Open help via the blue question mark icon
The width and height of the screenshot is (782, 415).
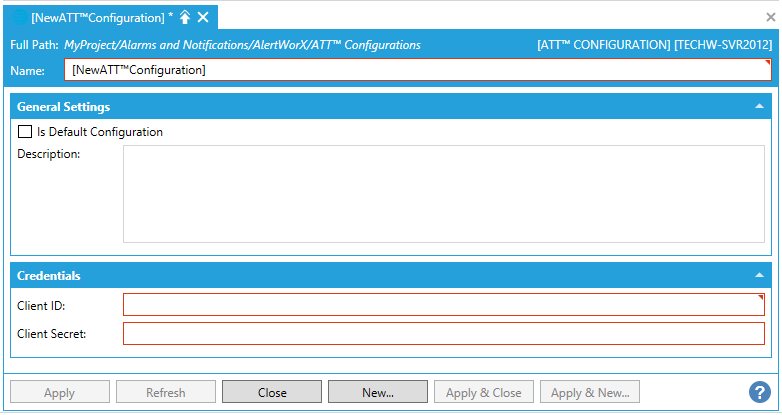tap(759, 392)
